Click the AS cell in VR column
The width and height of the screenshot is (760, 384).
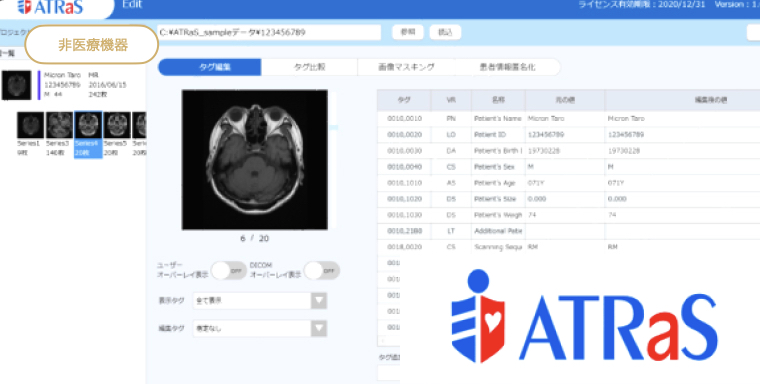[451, 183]
